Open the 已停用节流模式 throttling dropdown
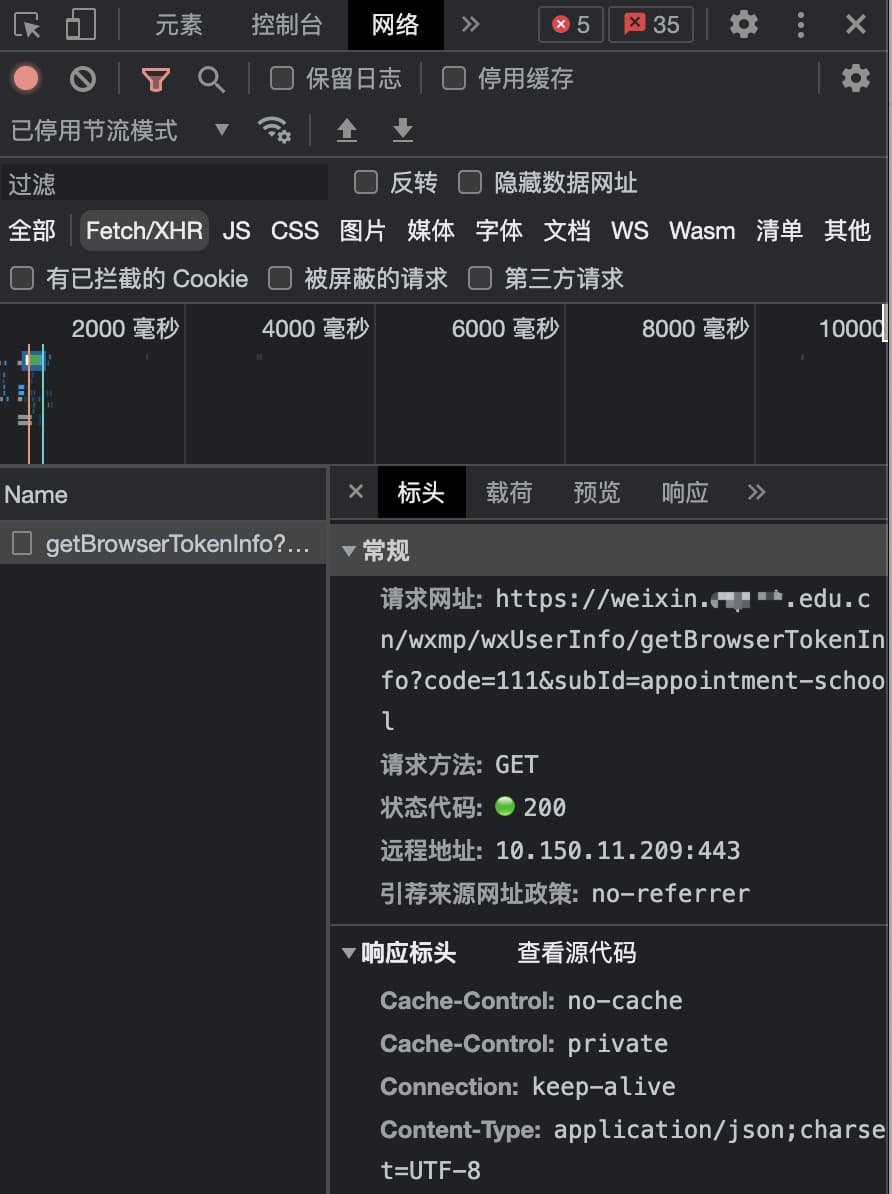The image size is (892, 1194). pos(120,130)
